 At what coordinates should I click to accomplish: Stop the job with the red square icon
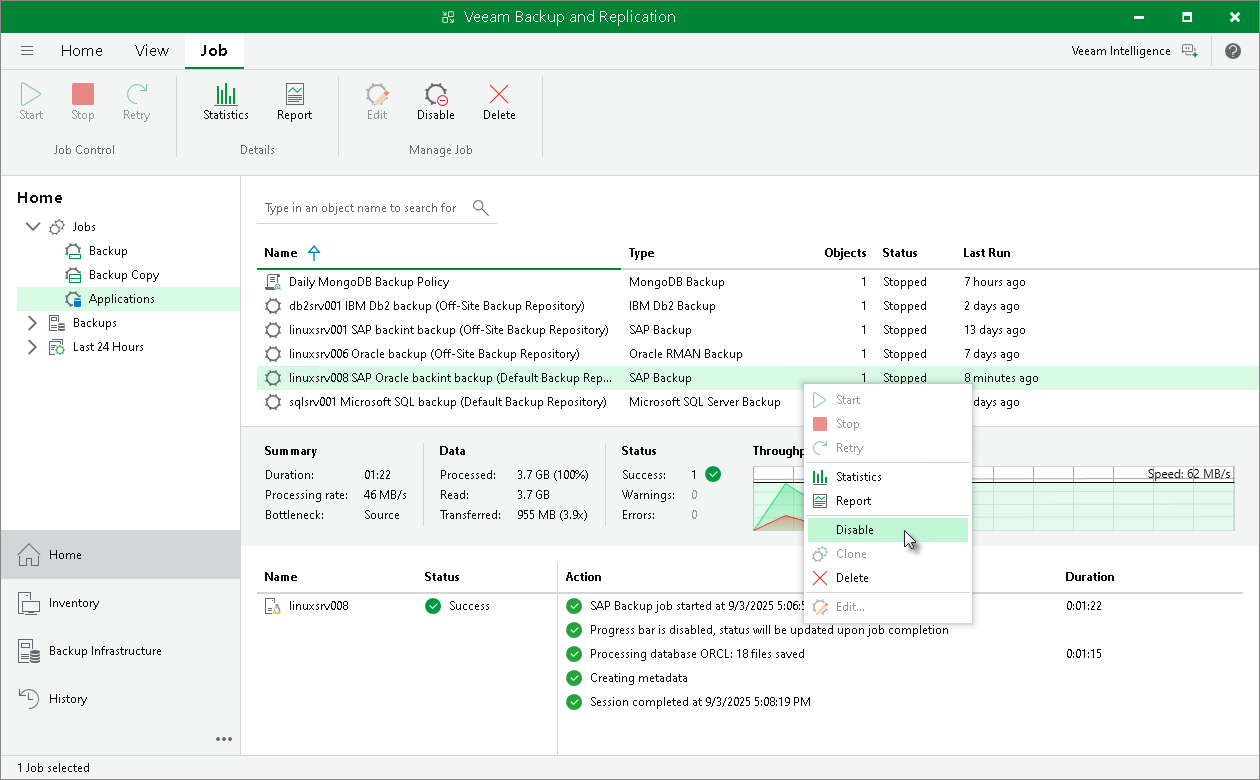[82, 100]
